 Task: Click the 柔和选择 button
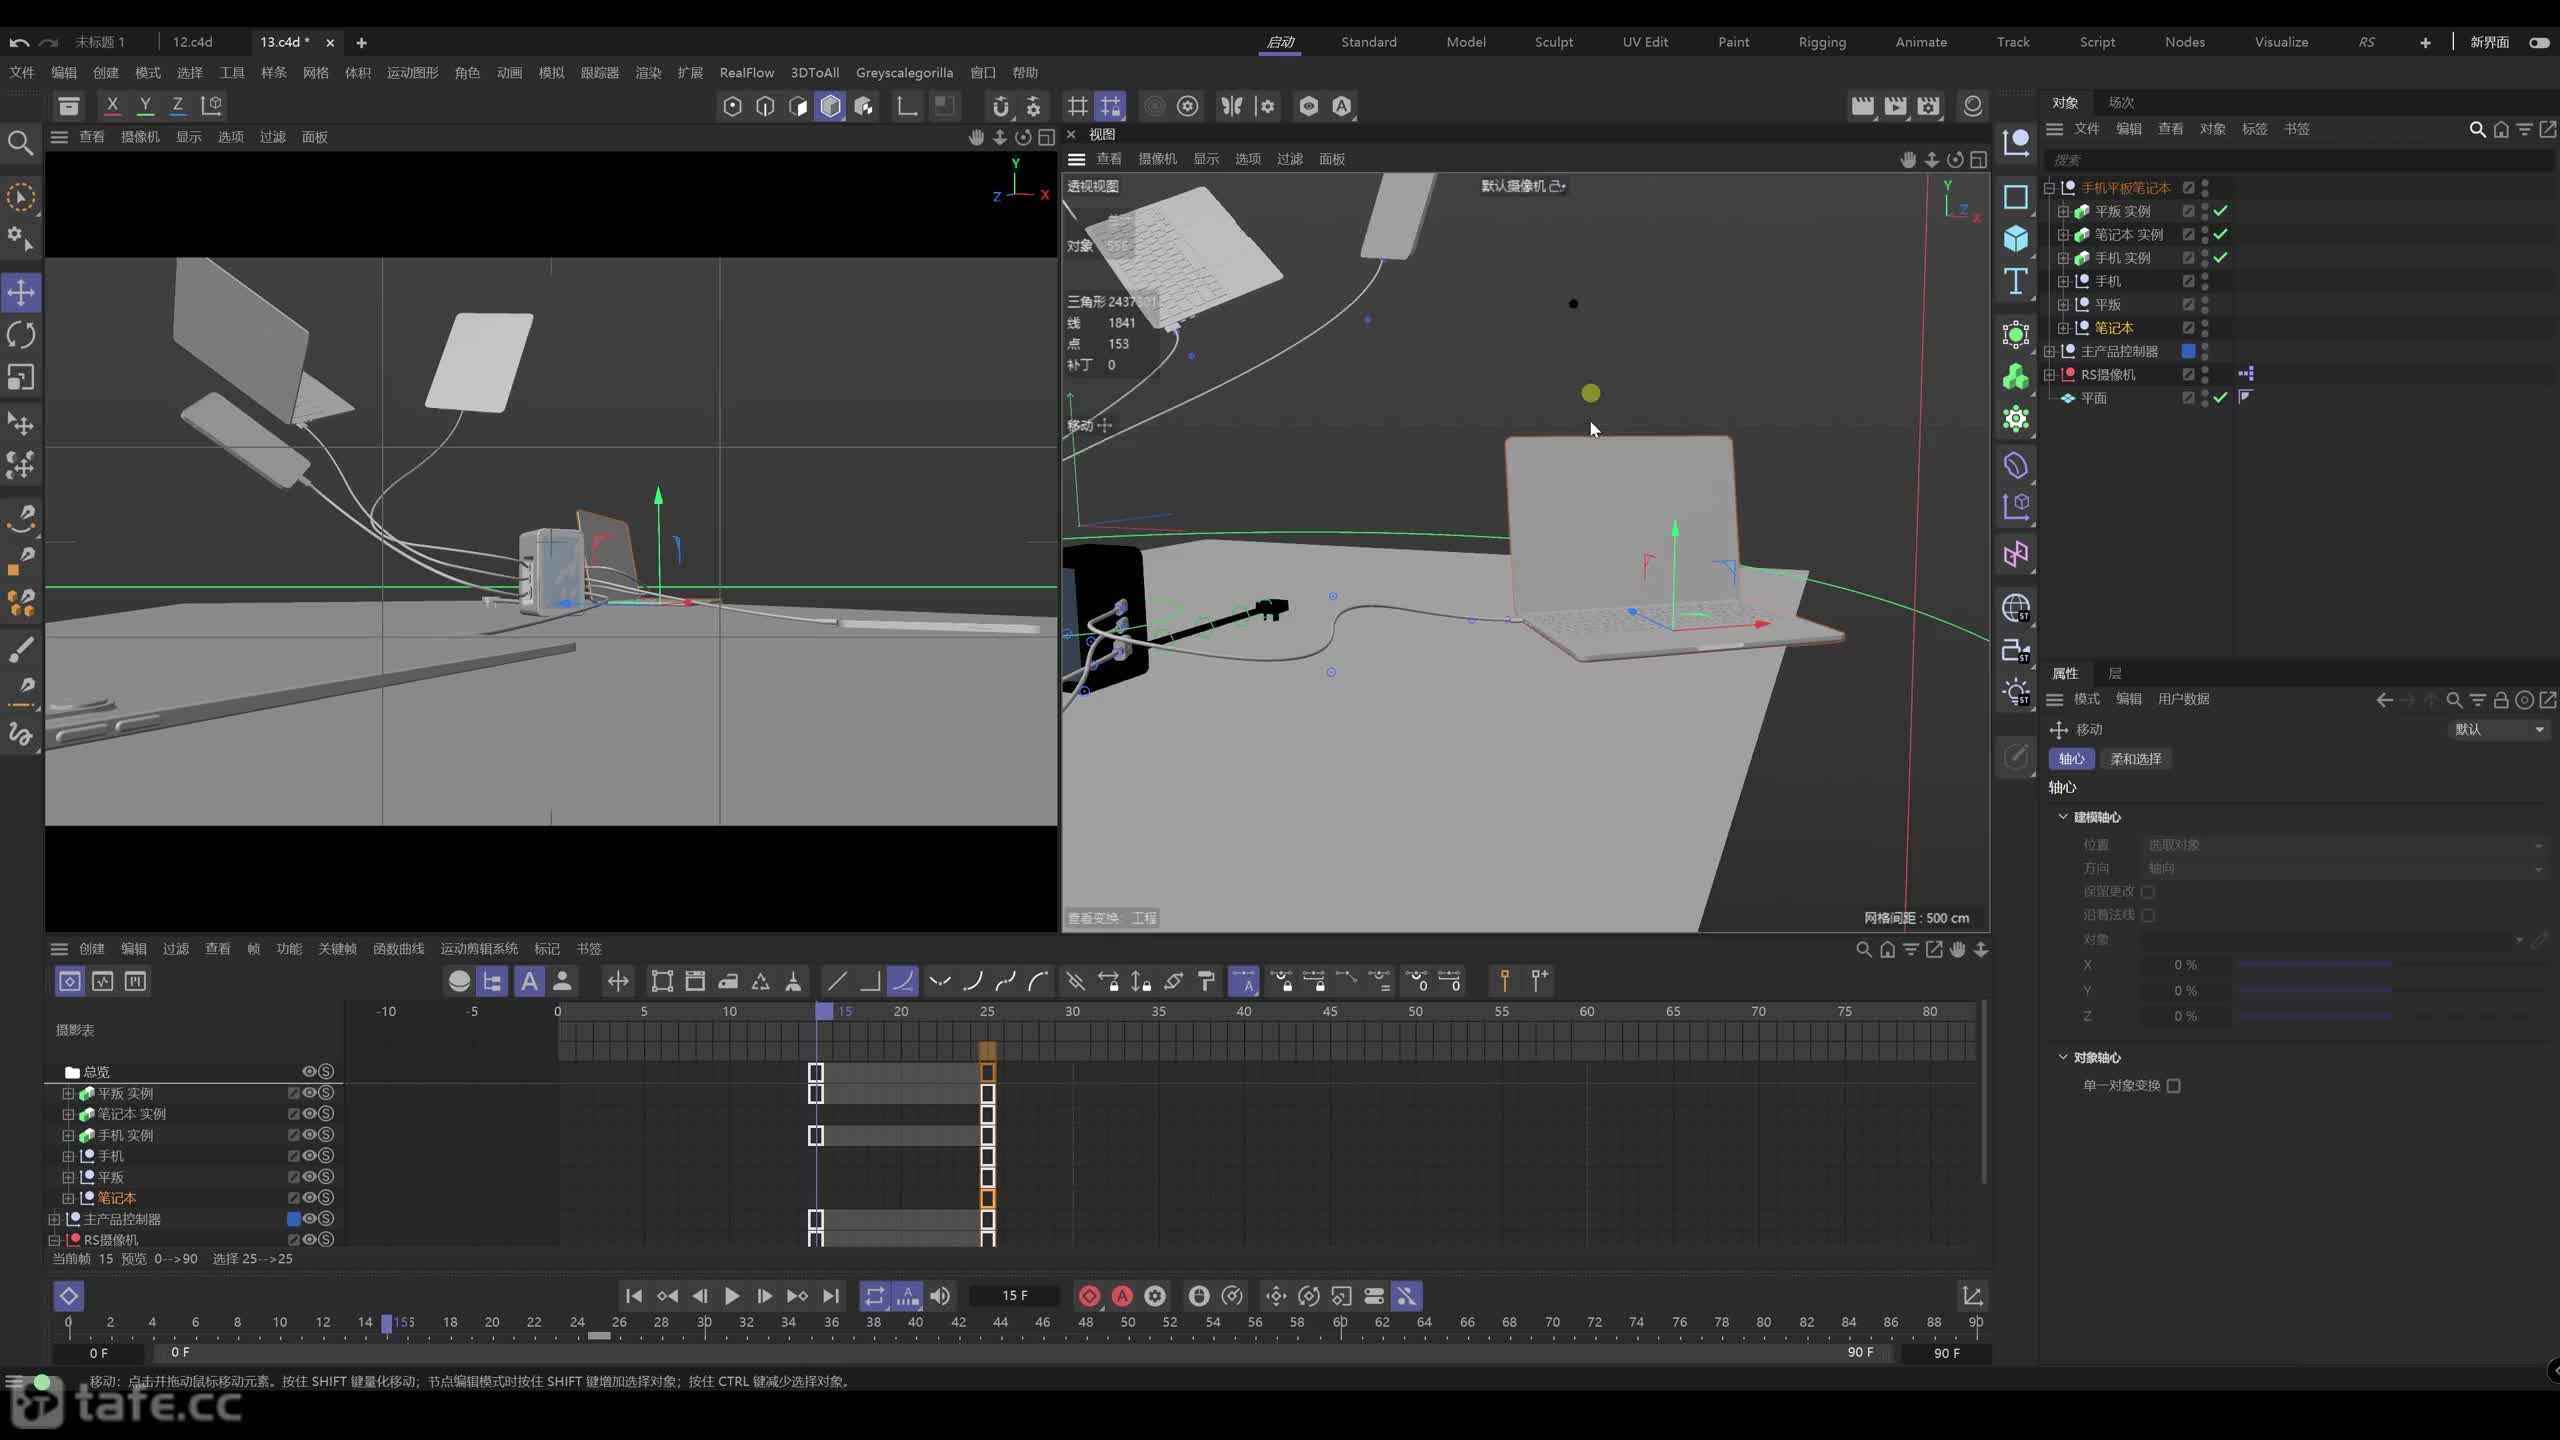(2136, 759)
